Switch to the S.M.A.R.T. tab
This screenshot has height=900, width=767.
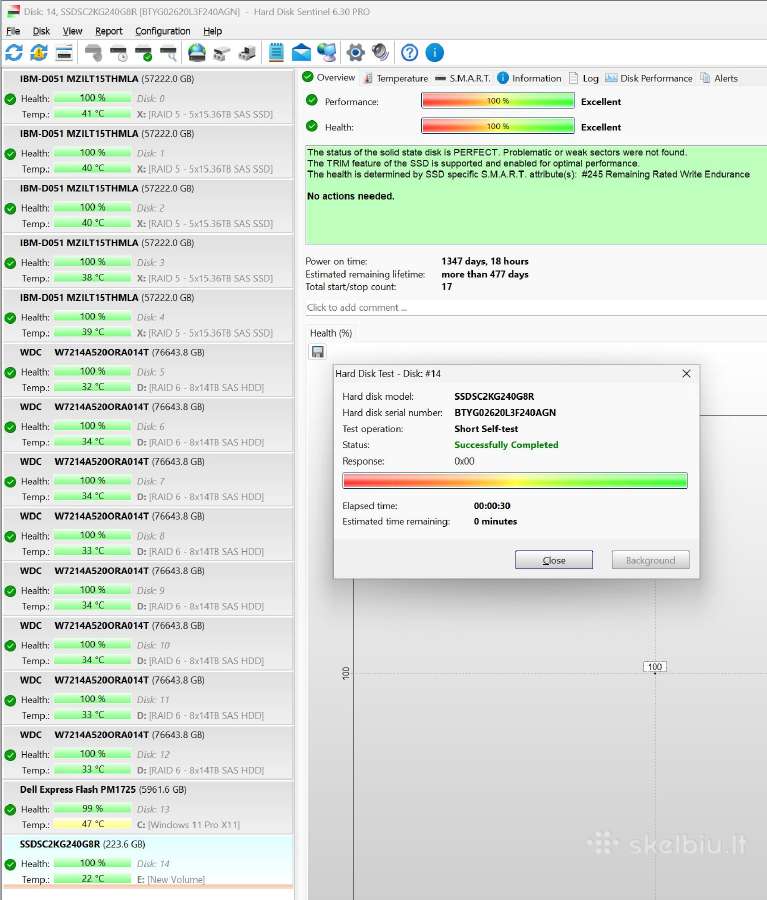pyautogui.click(x=463, y=78)
